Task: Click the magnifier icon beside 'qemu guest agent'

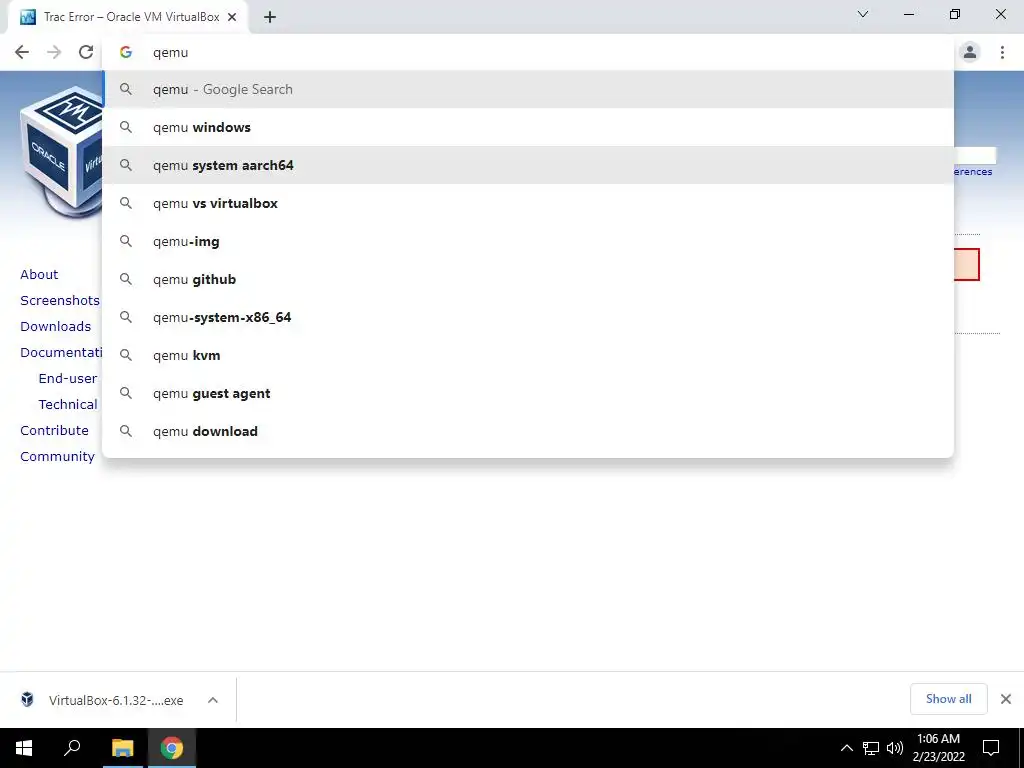Action: (x=126, y=393)
